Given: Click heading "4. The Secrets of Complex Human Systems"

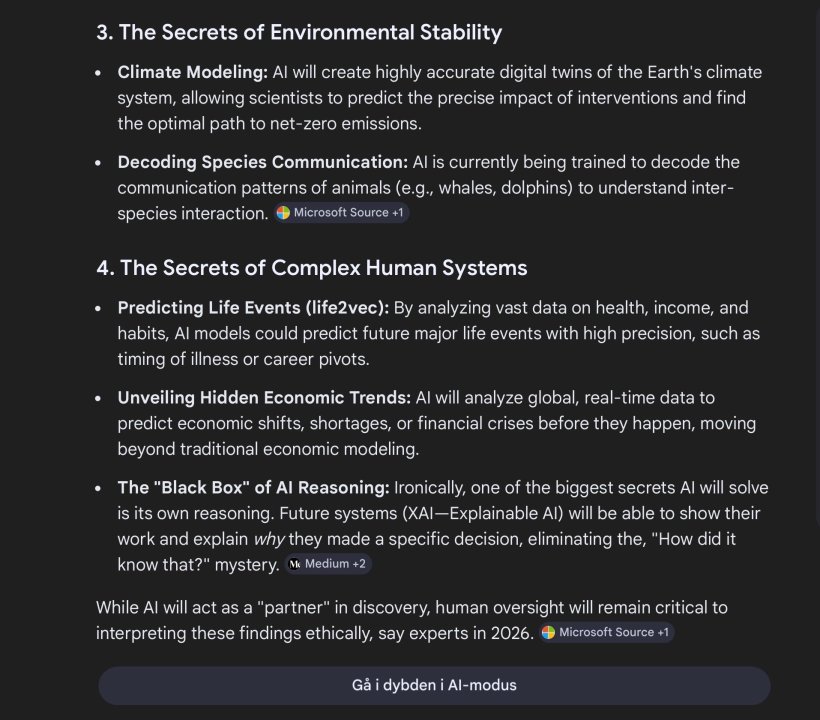Looking at the screenshot, I should click(312, 268).
